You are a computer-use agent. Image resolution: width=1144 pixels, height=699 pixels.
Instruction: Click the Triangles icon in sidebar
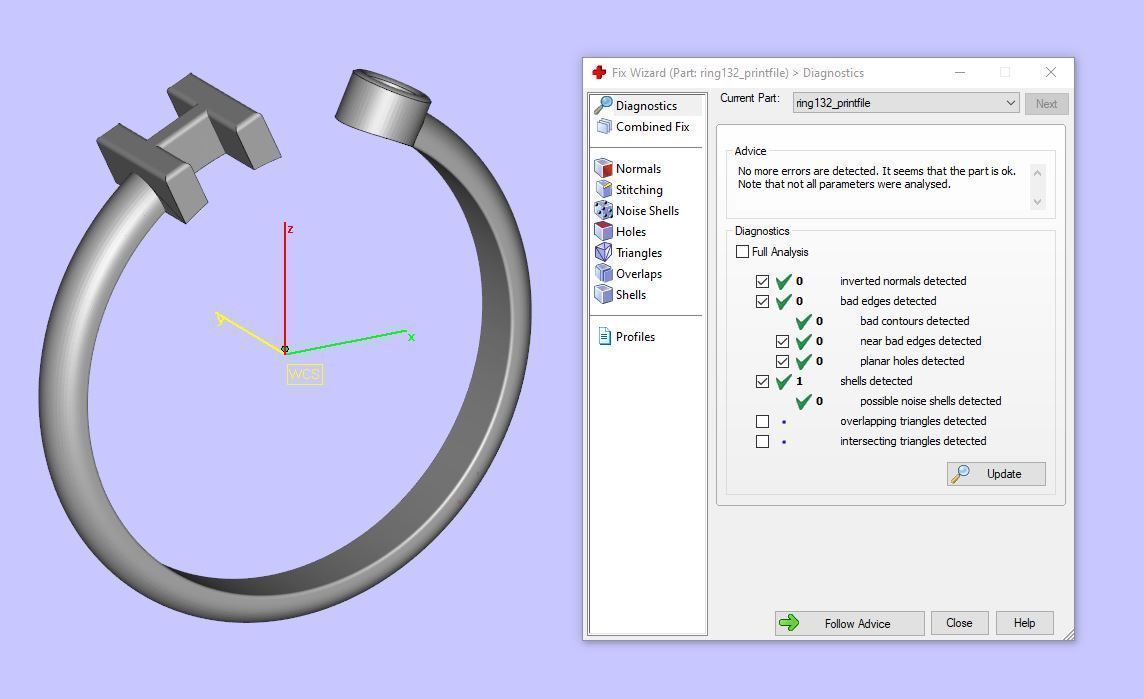603,252
